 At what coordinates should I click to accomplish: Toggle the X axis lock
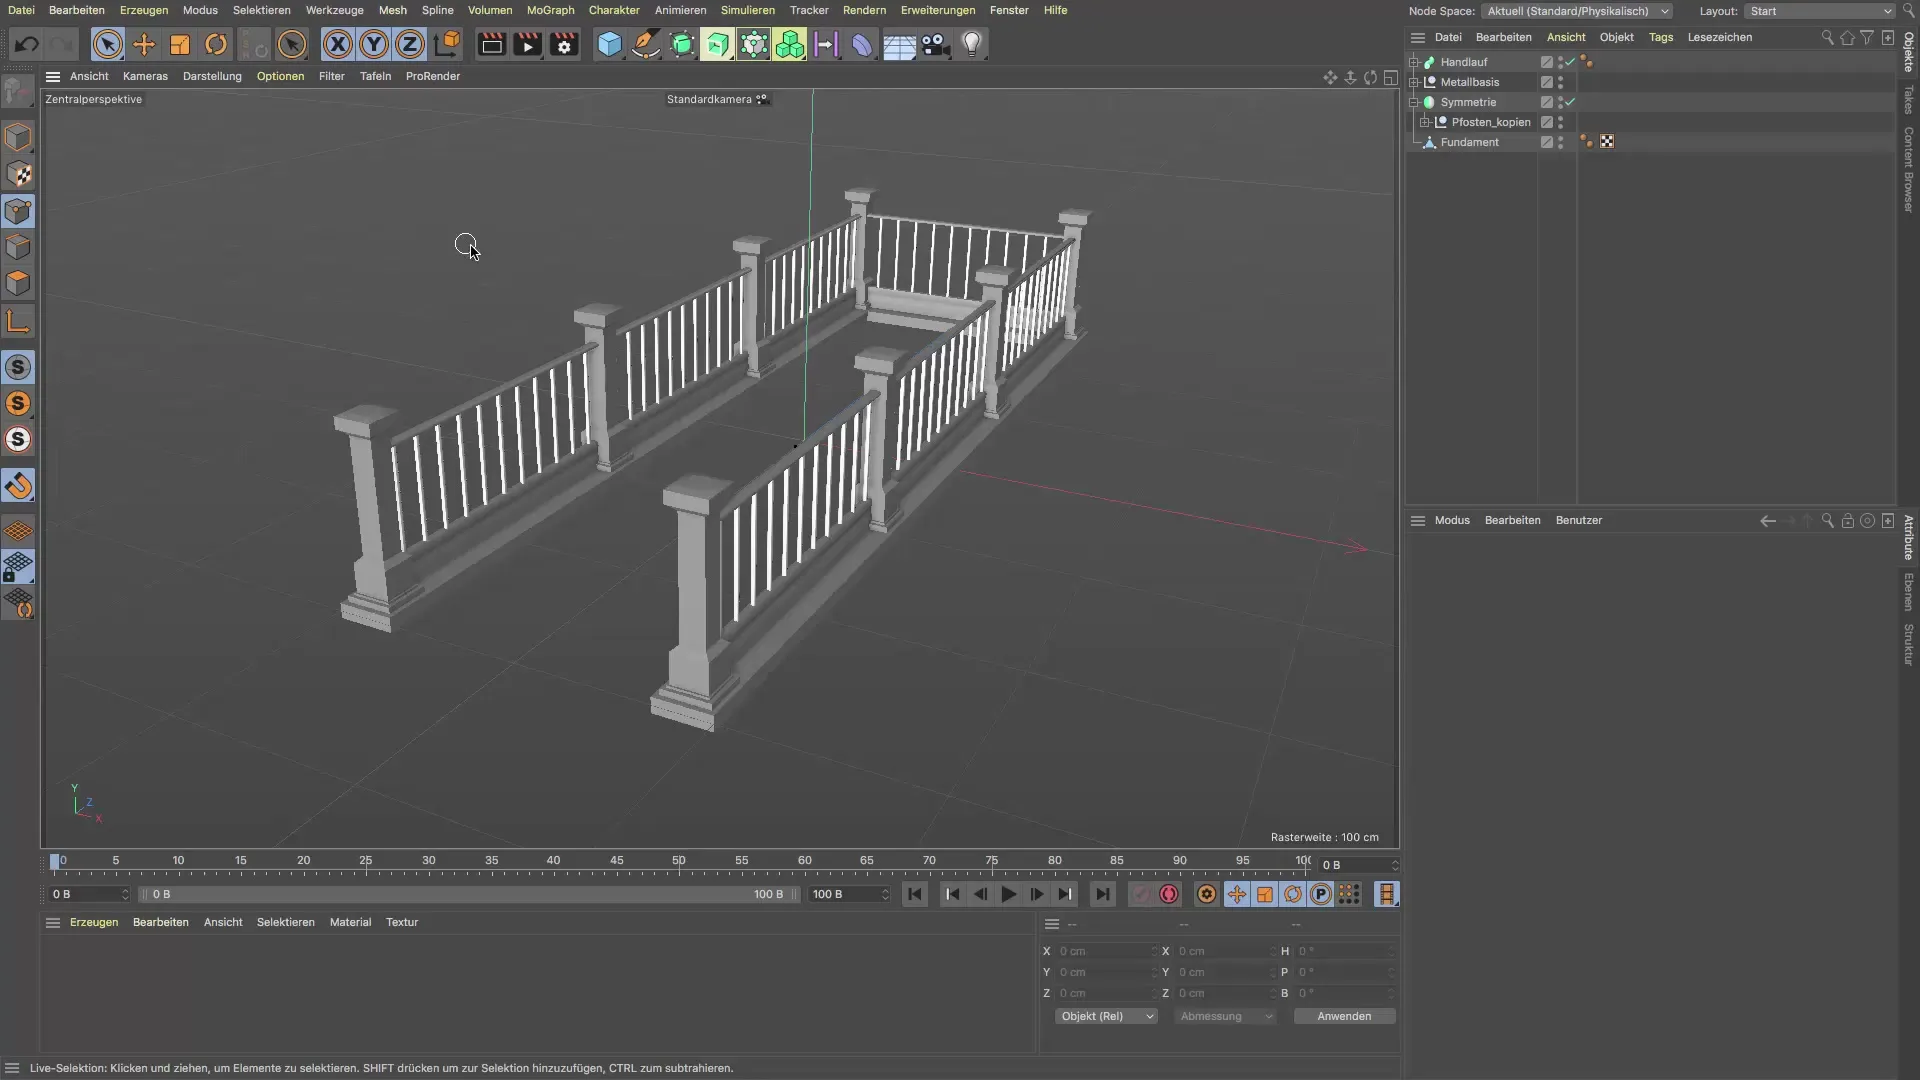[x=338, y=44]
